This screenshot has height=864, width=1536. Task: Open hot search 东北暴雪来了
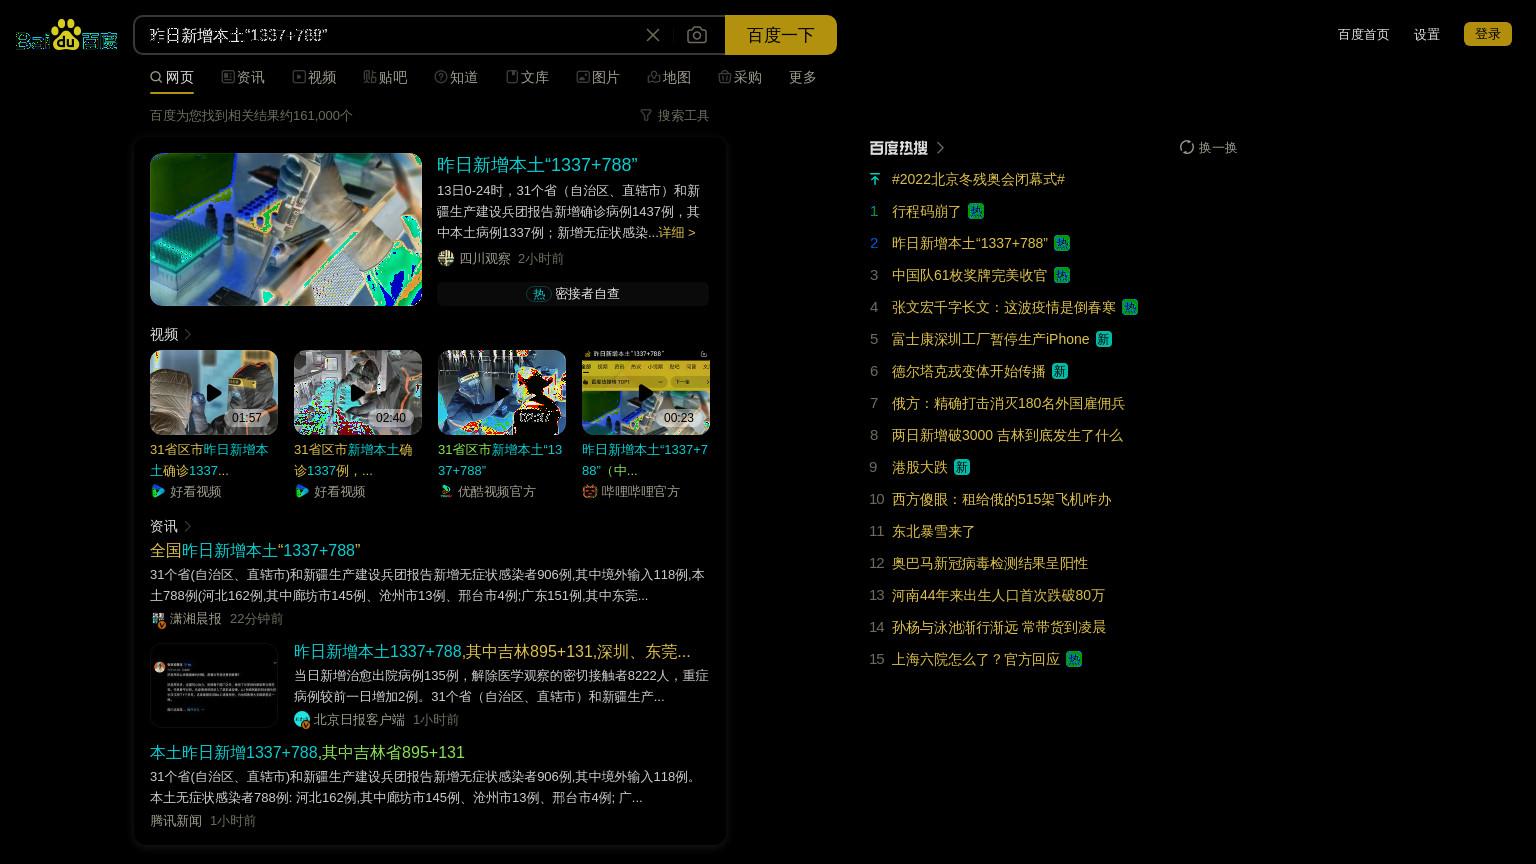933,531
